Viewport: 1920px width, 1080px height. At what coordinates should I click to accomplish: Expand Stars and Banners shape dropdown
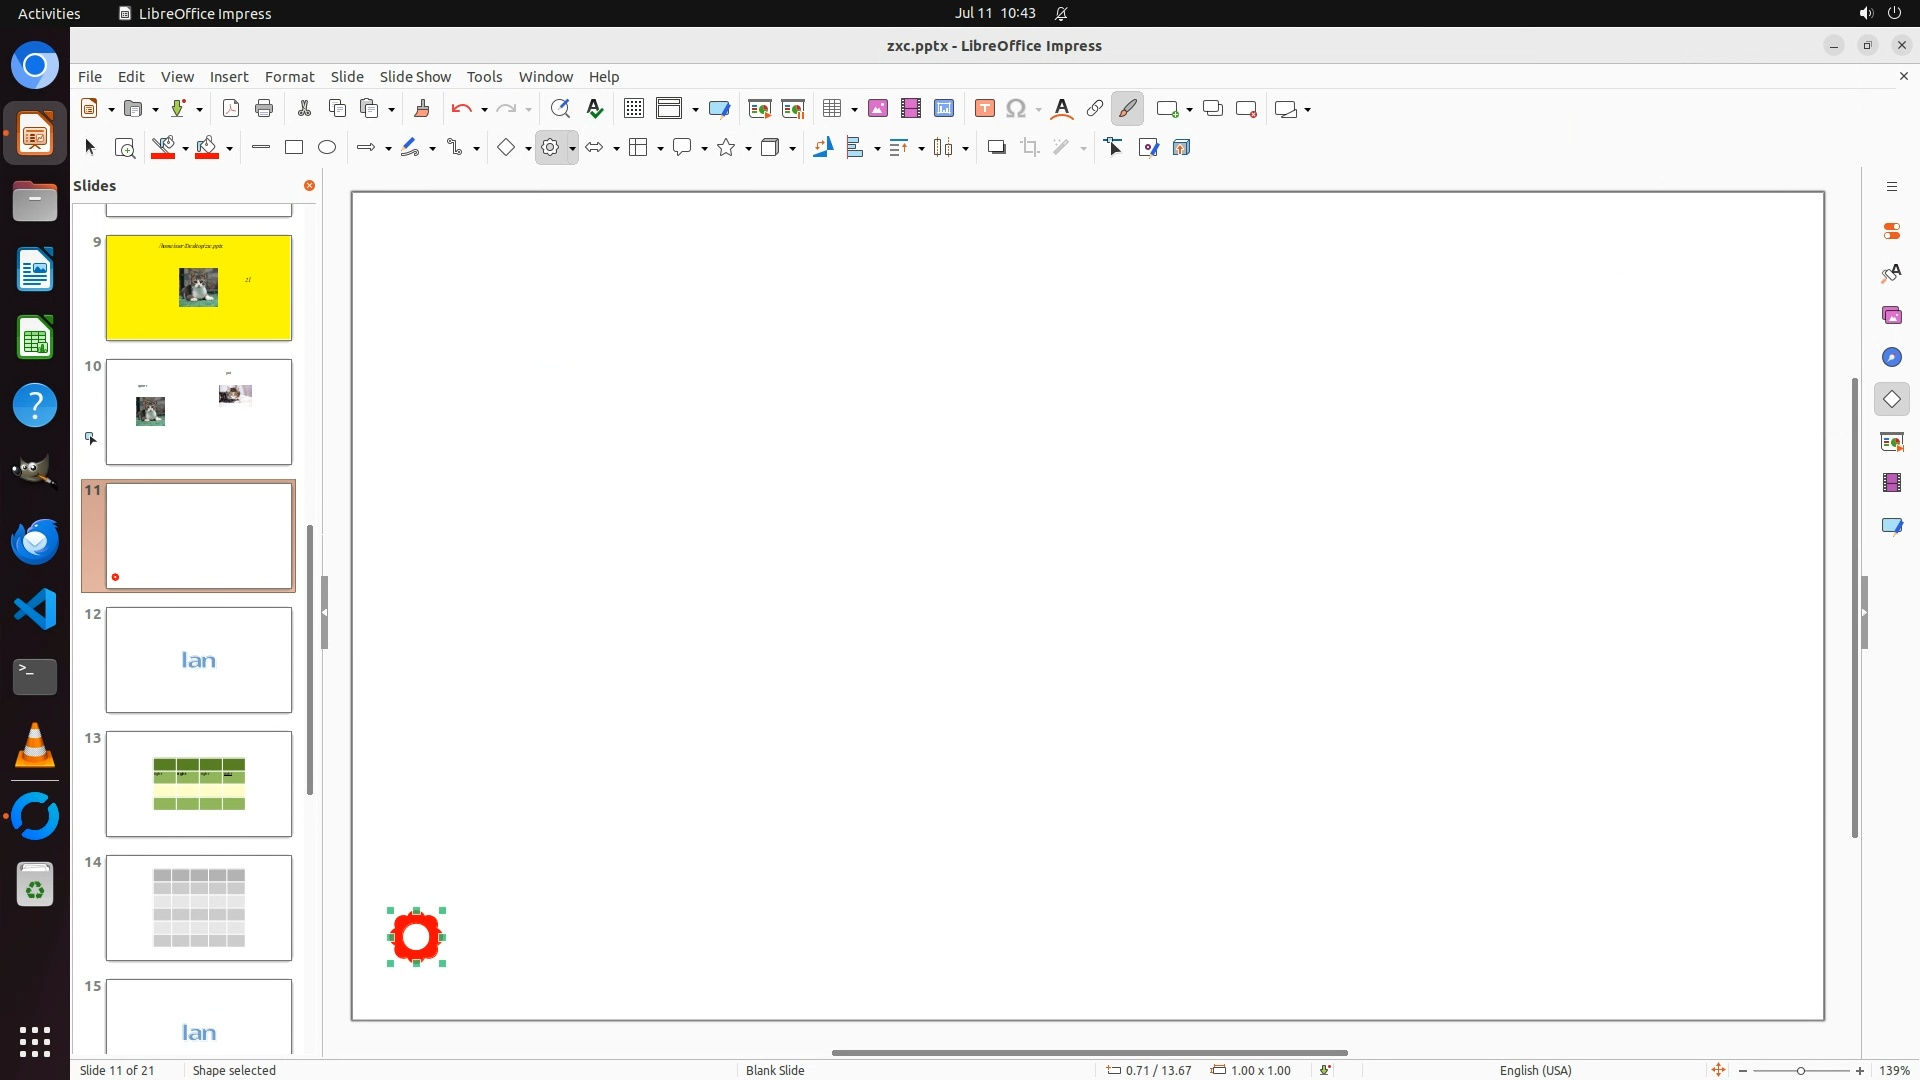[x=748, y=149]
